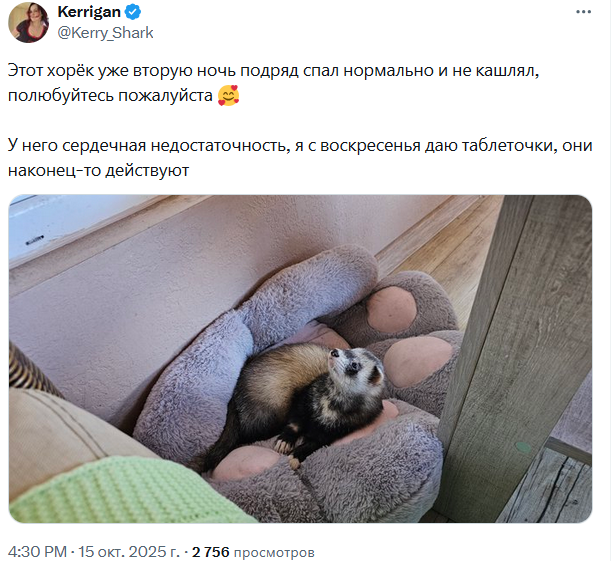Click the text полюбуйтесь пожалуйста

pos(110,96)
